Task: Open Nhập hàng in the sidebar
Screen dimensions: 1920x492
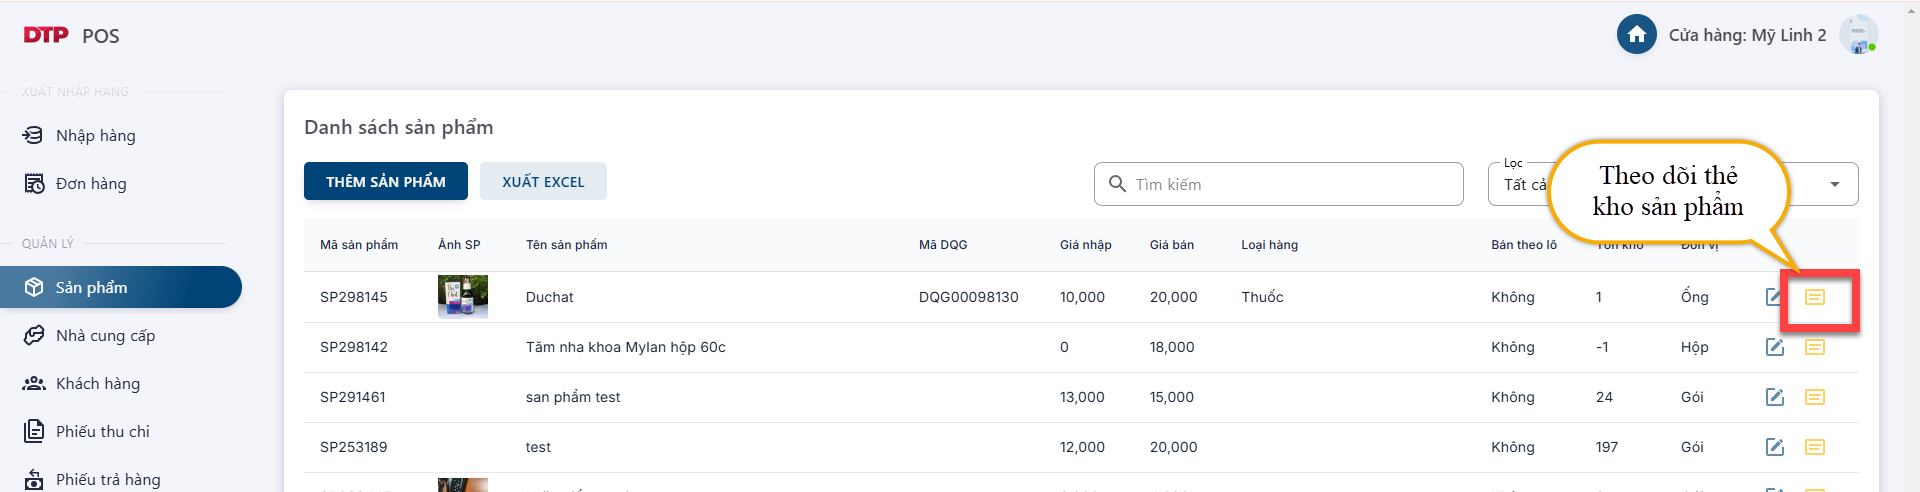Action: (x=96, y=136)
